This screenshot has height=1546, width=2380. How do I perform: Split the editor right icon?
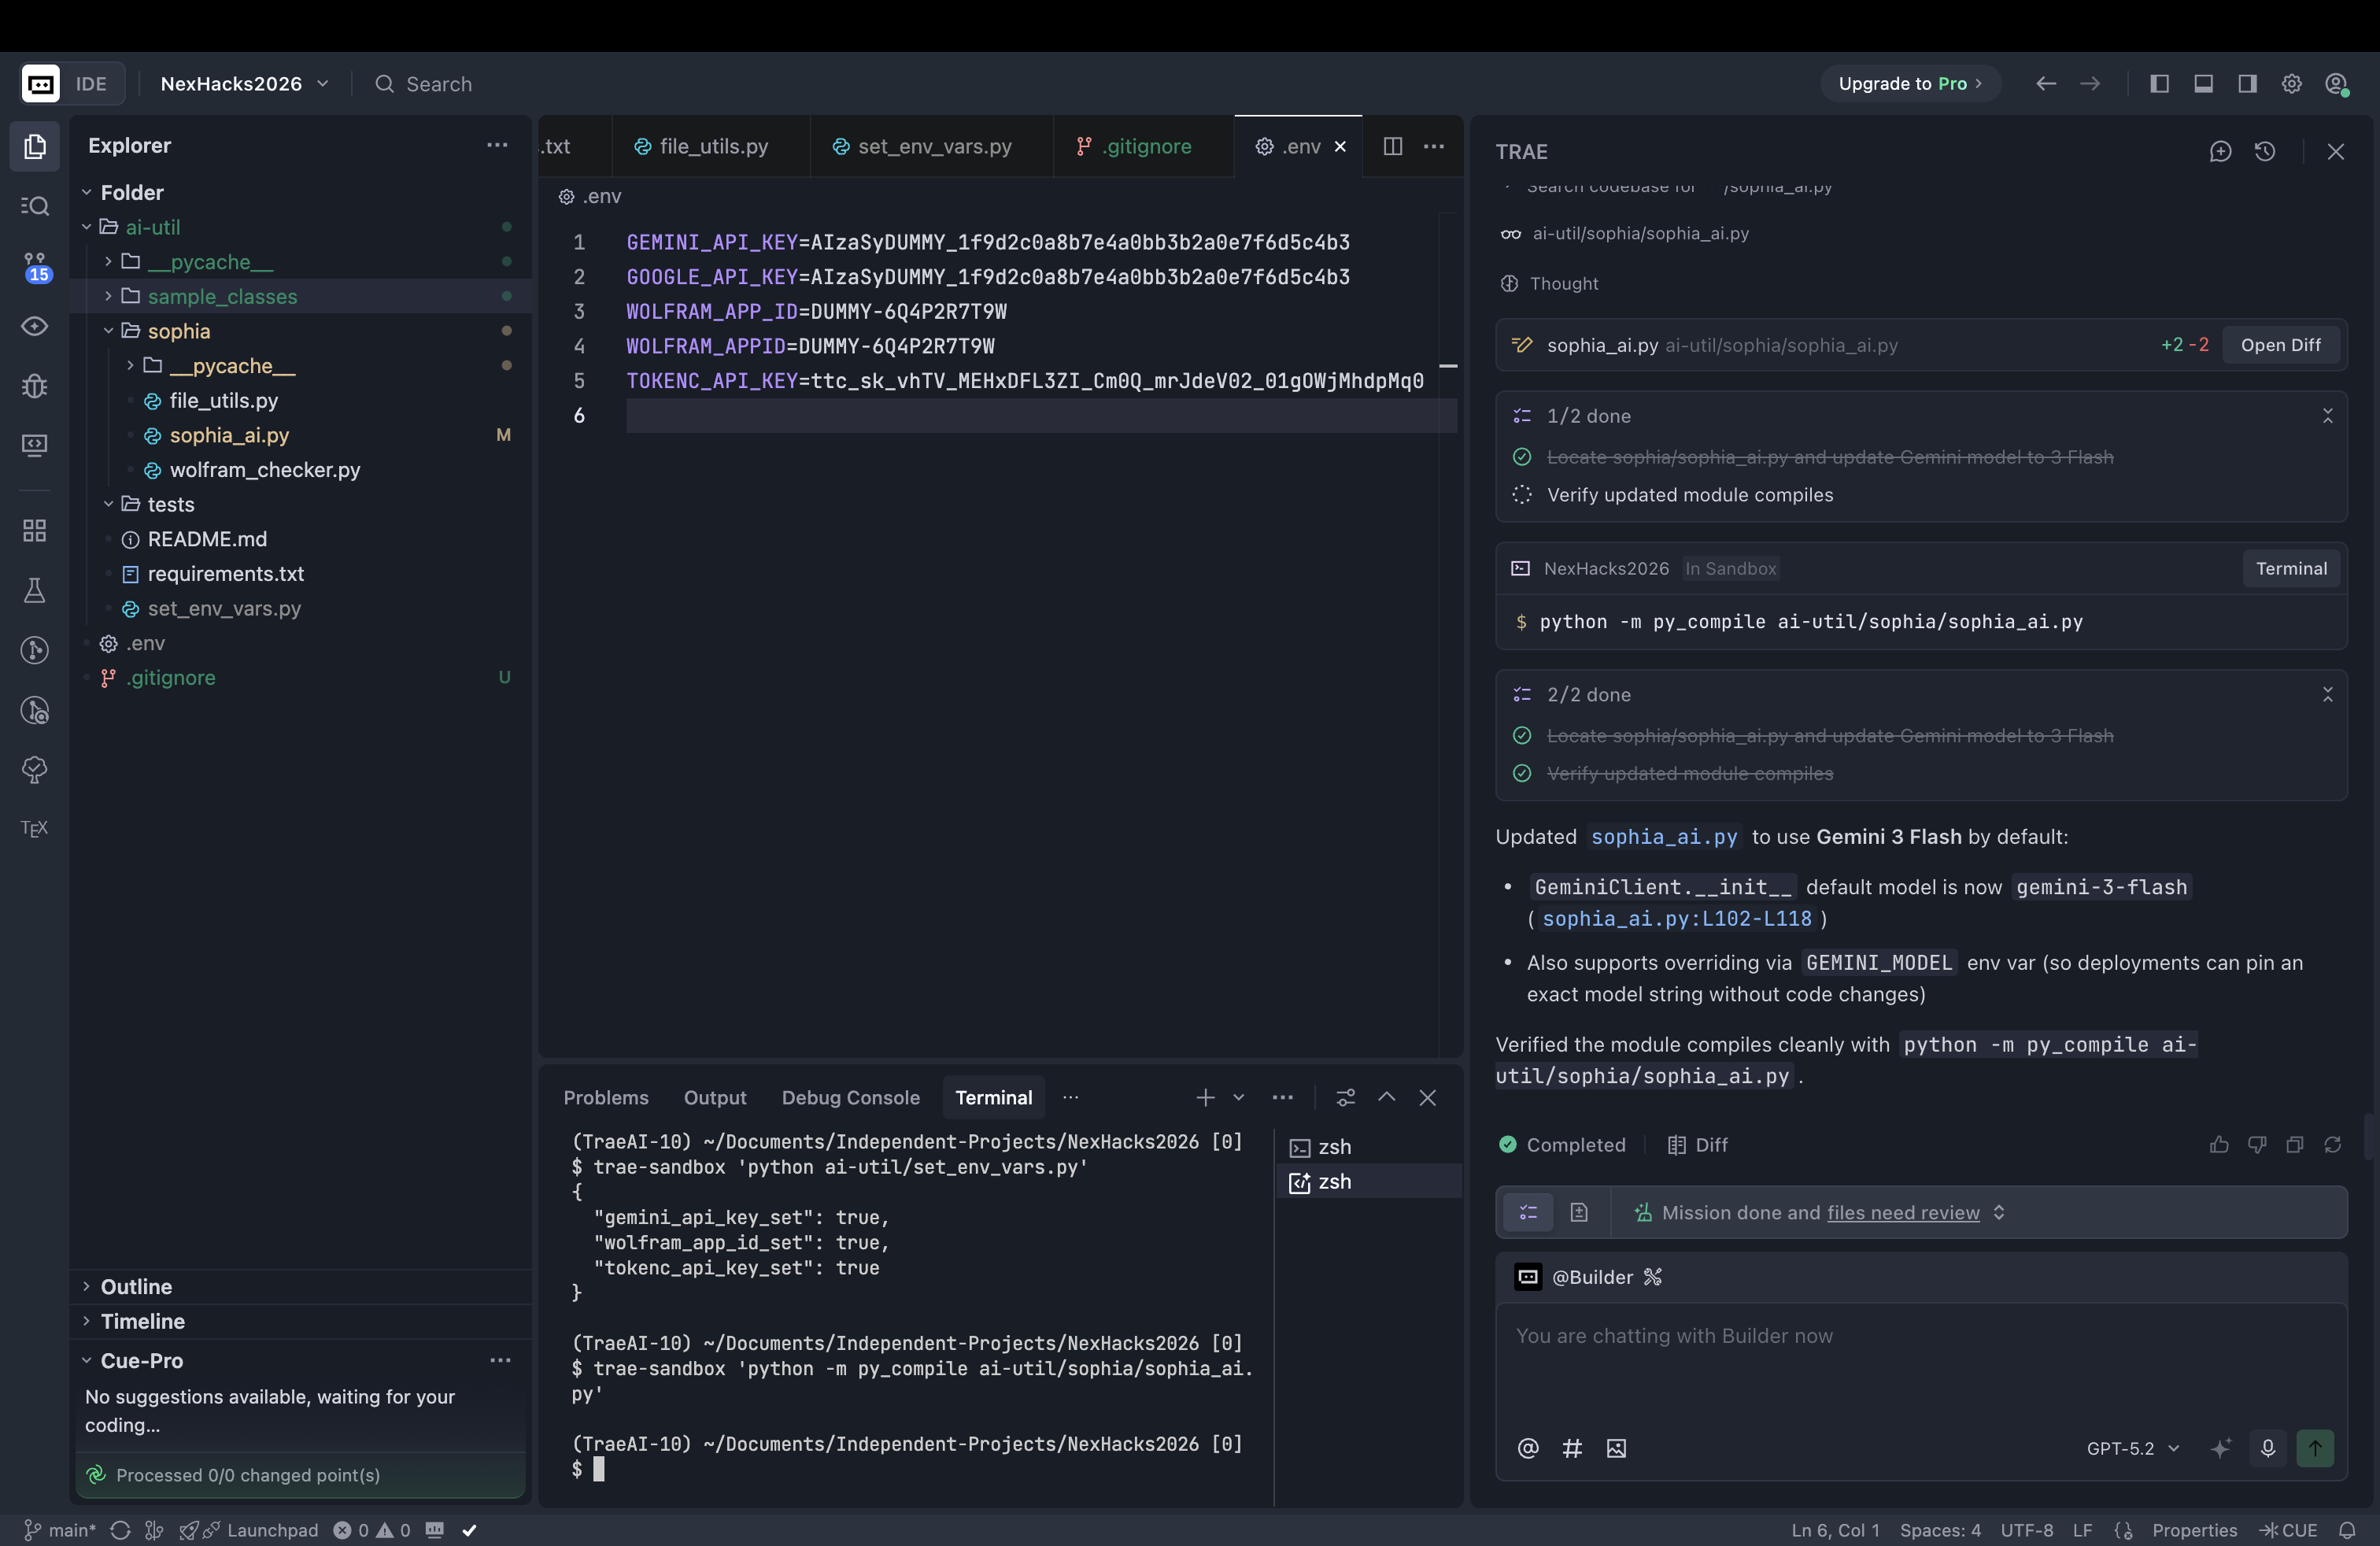click(1392, 146)
